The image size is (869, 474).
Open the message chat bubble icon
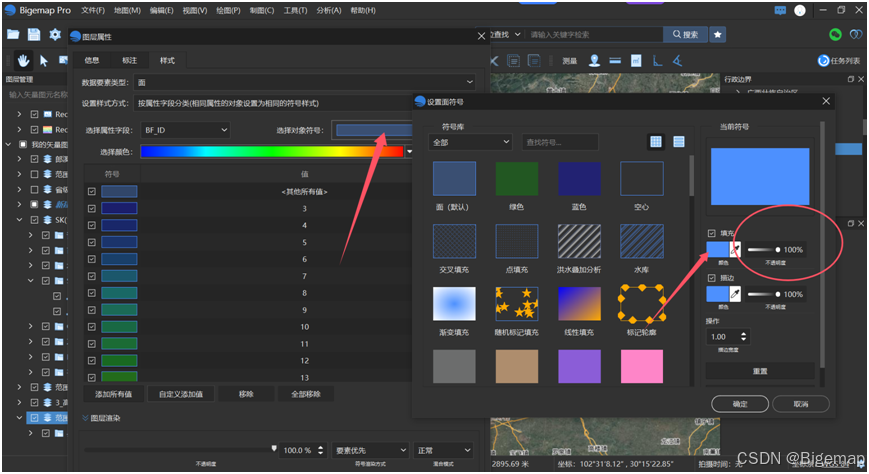780,11
